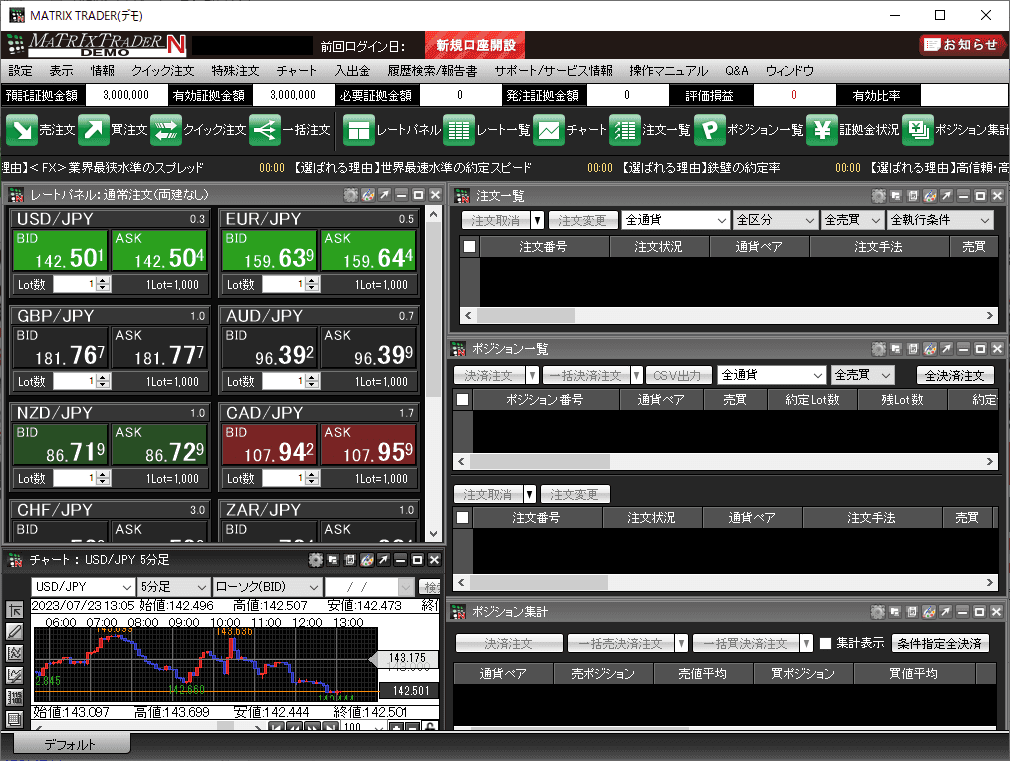
Task: Click CAD/JPY BID price 107.942
Action: (269, 445)
